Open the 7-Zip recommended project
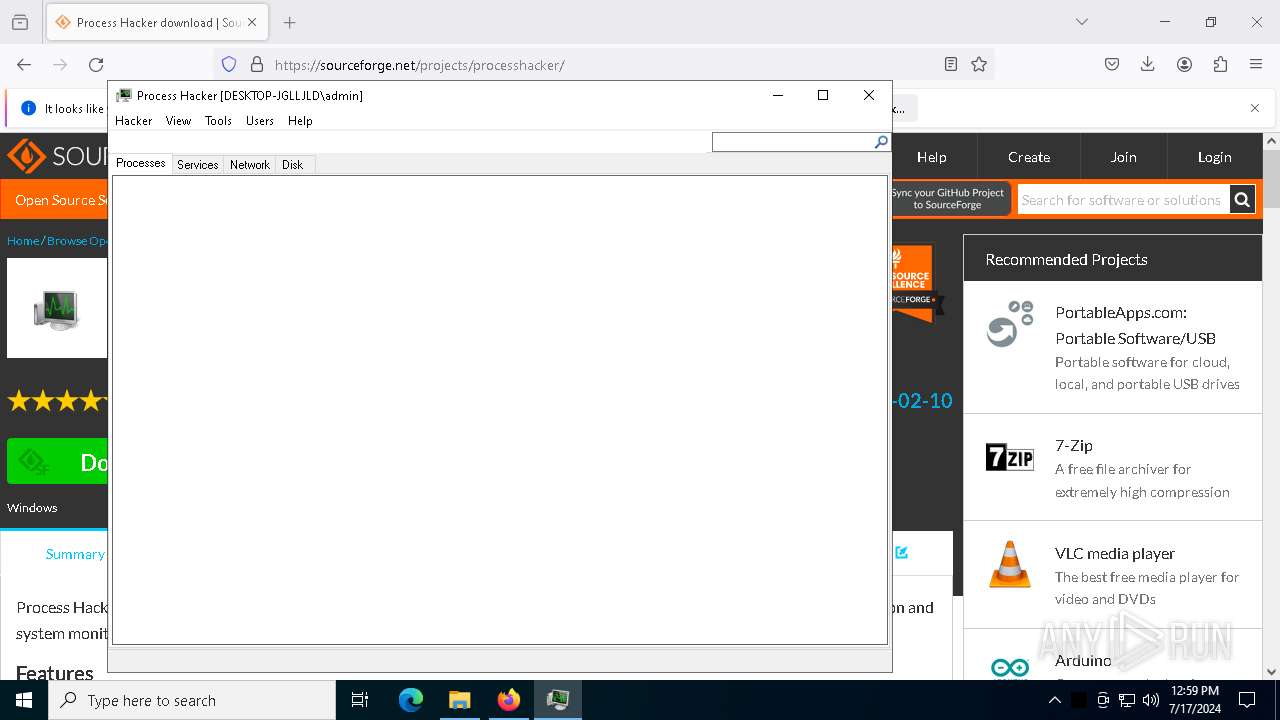This screenshot has height=720, width=1280. (x=1073, y=446)
